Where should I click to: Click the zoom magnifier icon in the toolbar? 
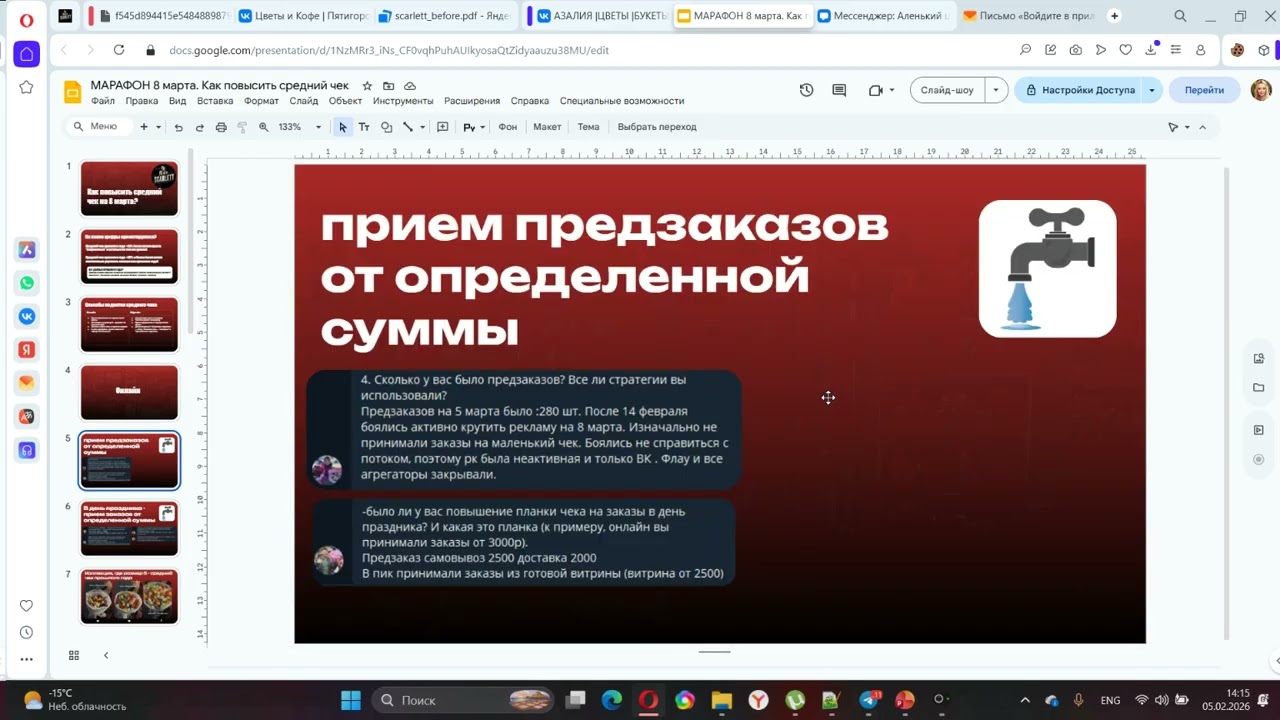pos(264,127)
